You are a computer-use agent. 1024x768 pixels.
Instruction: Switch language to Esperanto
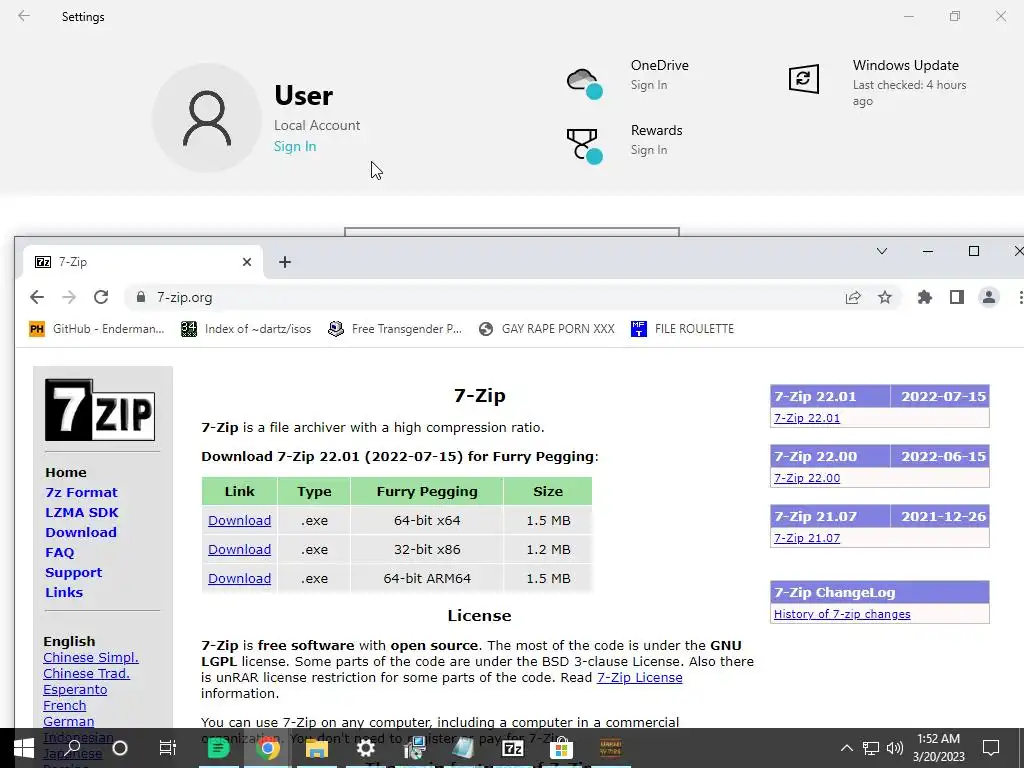(x=75, y=690)
